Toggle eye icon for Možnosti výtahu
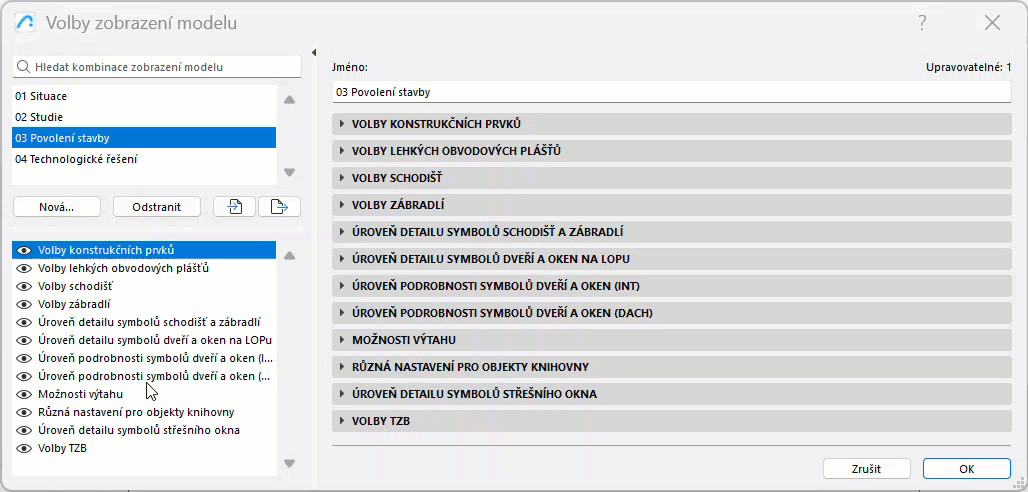The width and height of the screenshot is (1028, 492). click(25, 394)
